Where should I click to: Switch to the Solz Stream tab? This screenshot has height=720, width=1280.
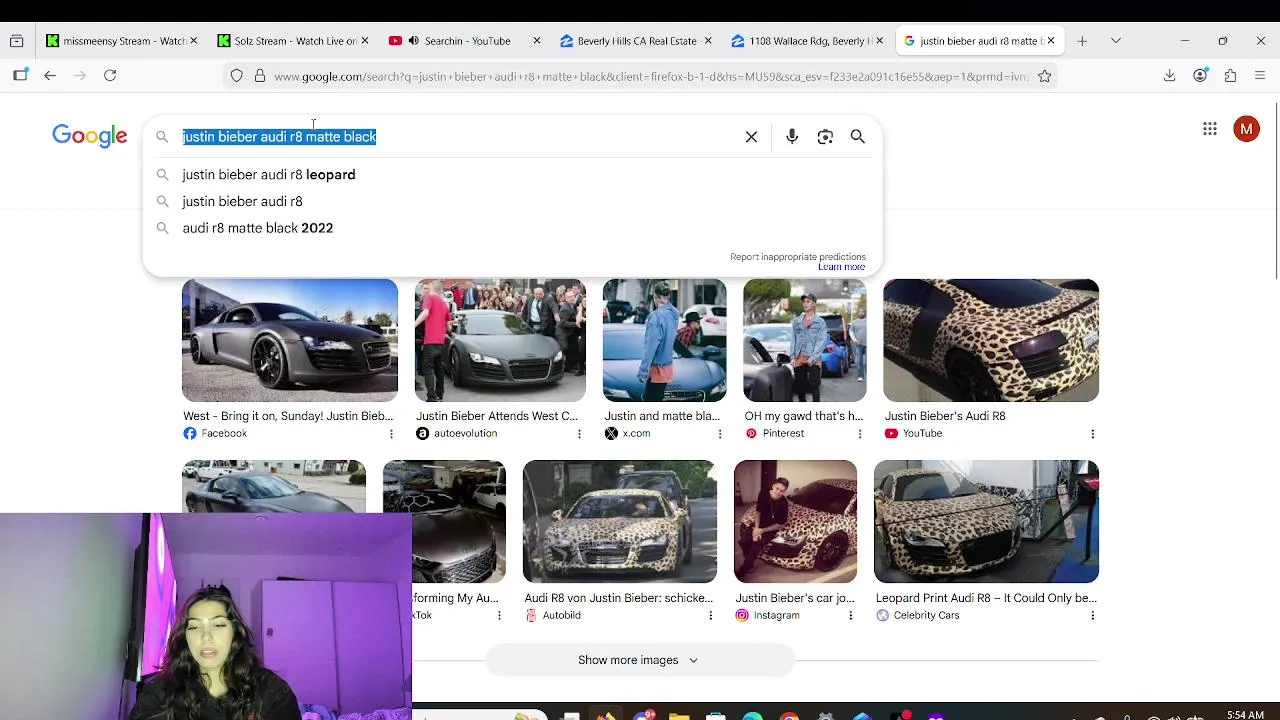point(292,41)
